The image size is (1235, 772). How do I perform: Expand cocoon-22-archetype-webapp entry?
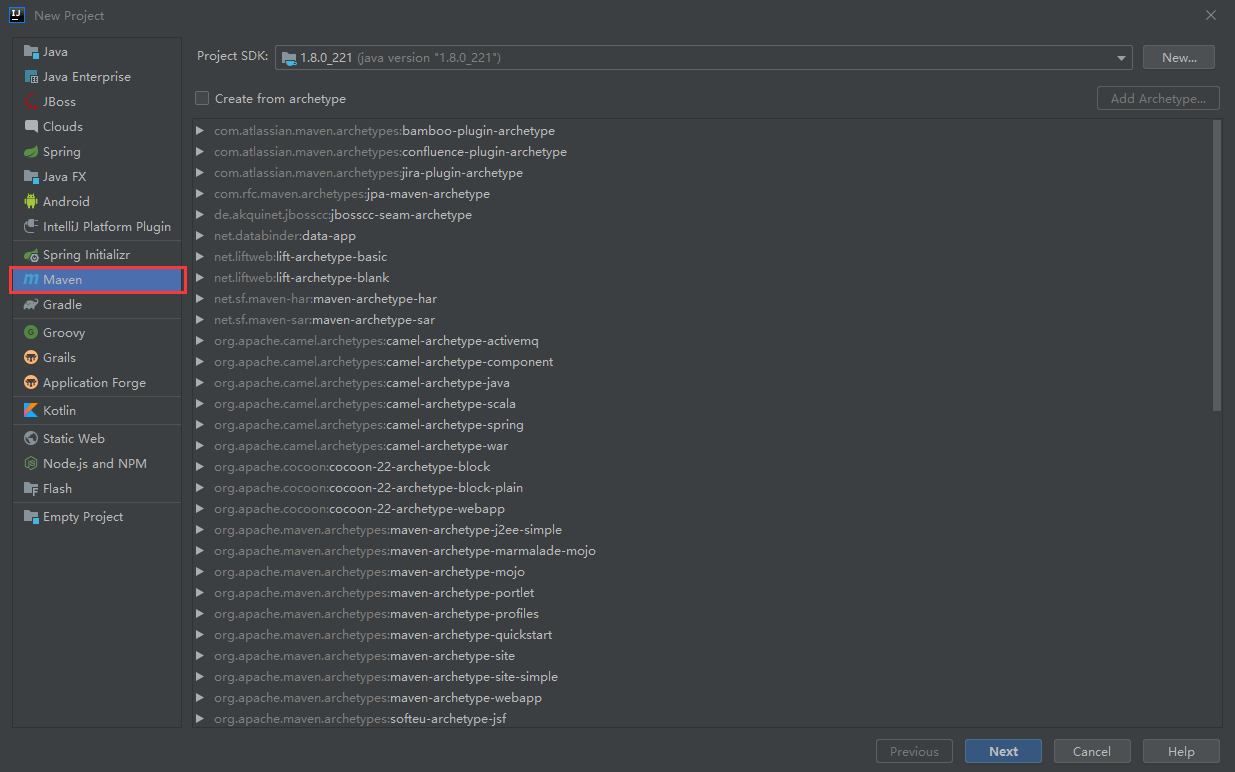[201, 509]
